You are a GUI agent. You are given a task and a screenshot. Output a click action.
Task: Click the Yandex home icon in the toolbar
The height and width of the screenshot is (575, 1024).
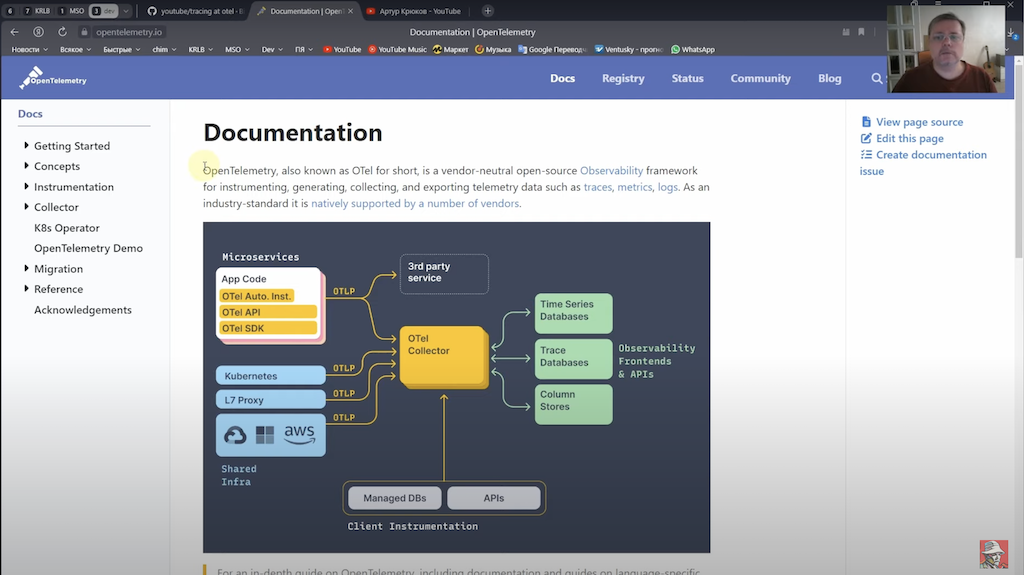pos(39,31)
